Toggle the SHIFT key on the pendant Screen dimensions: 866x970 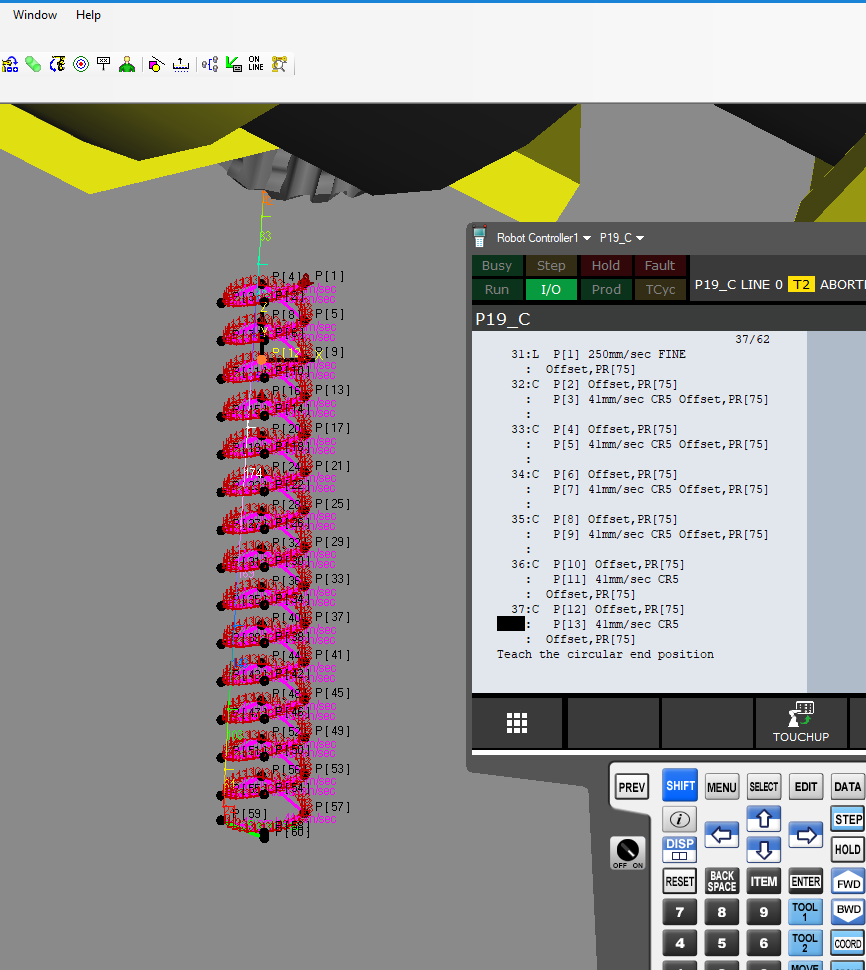(x=680, y=786)
